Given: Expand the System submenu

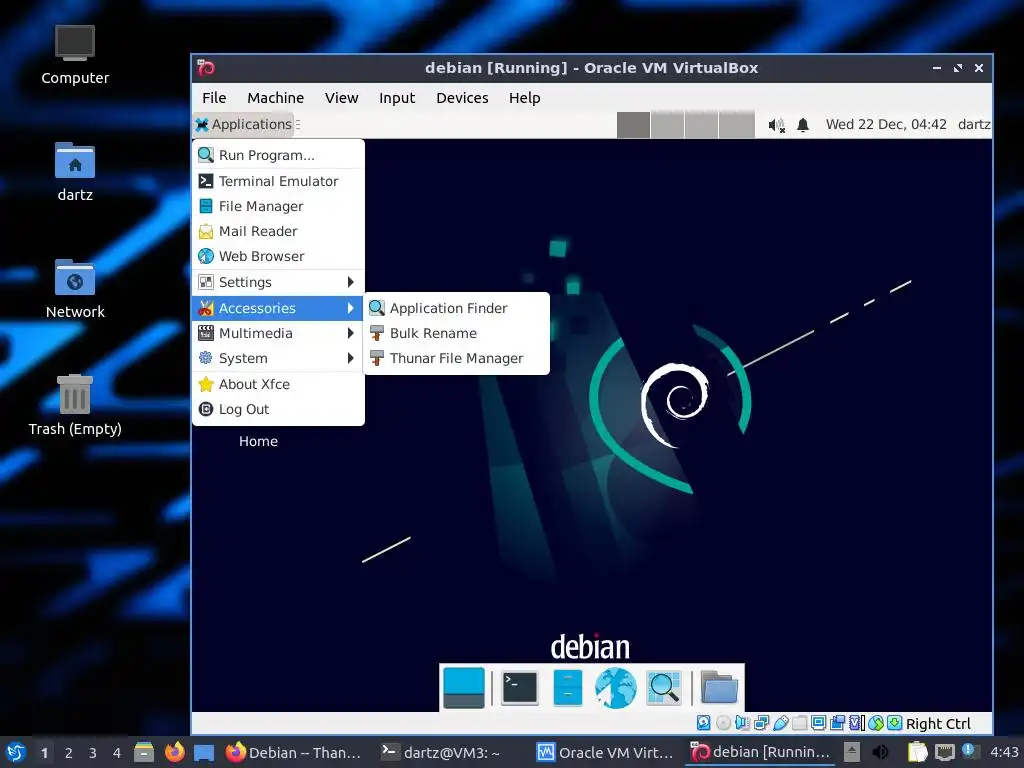Looking at the screenshot, I should [x=278, y=358].
